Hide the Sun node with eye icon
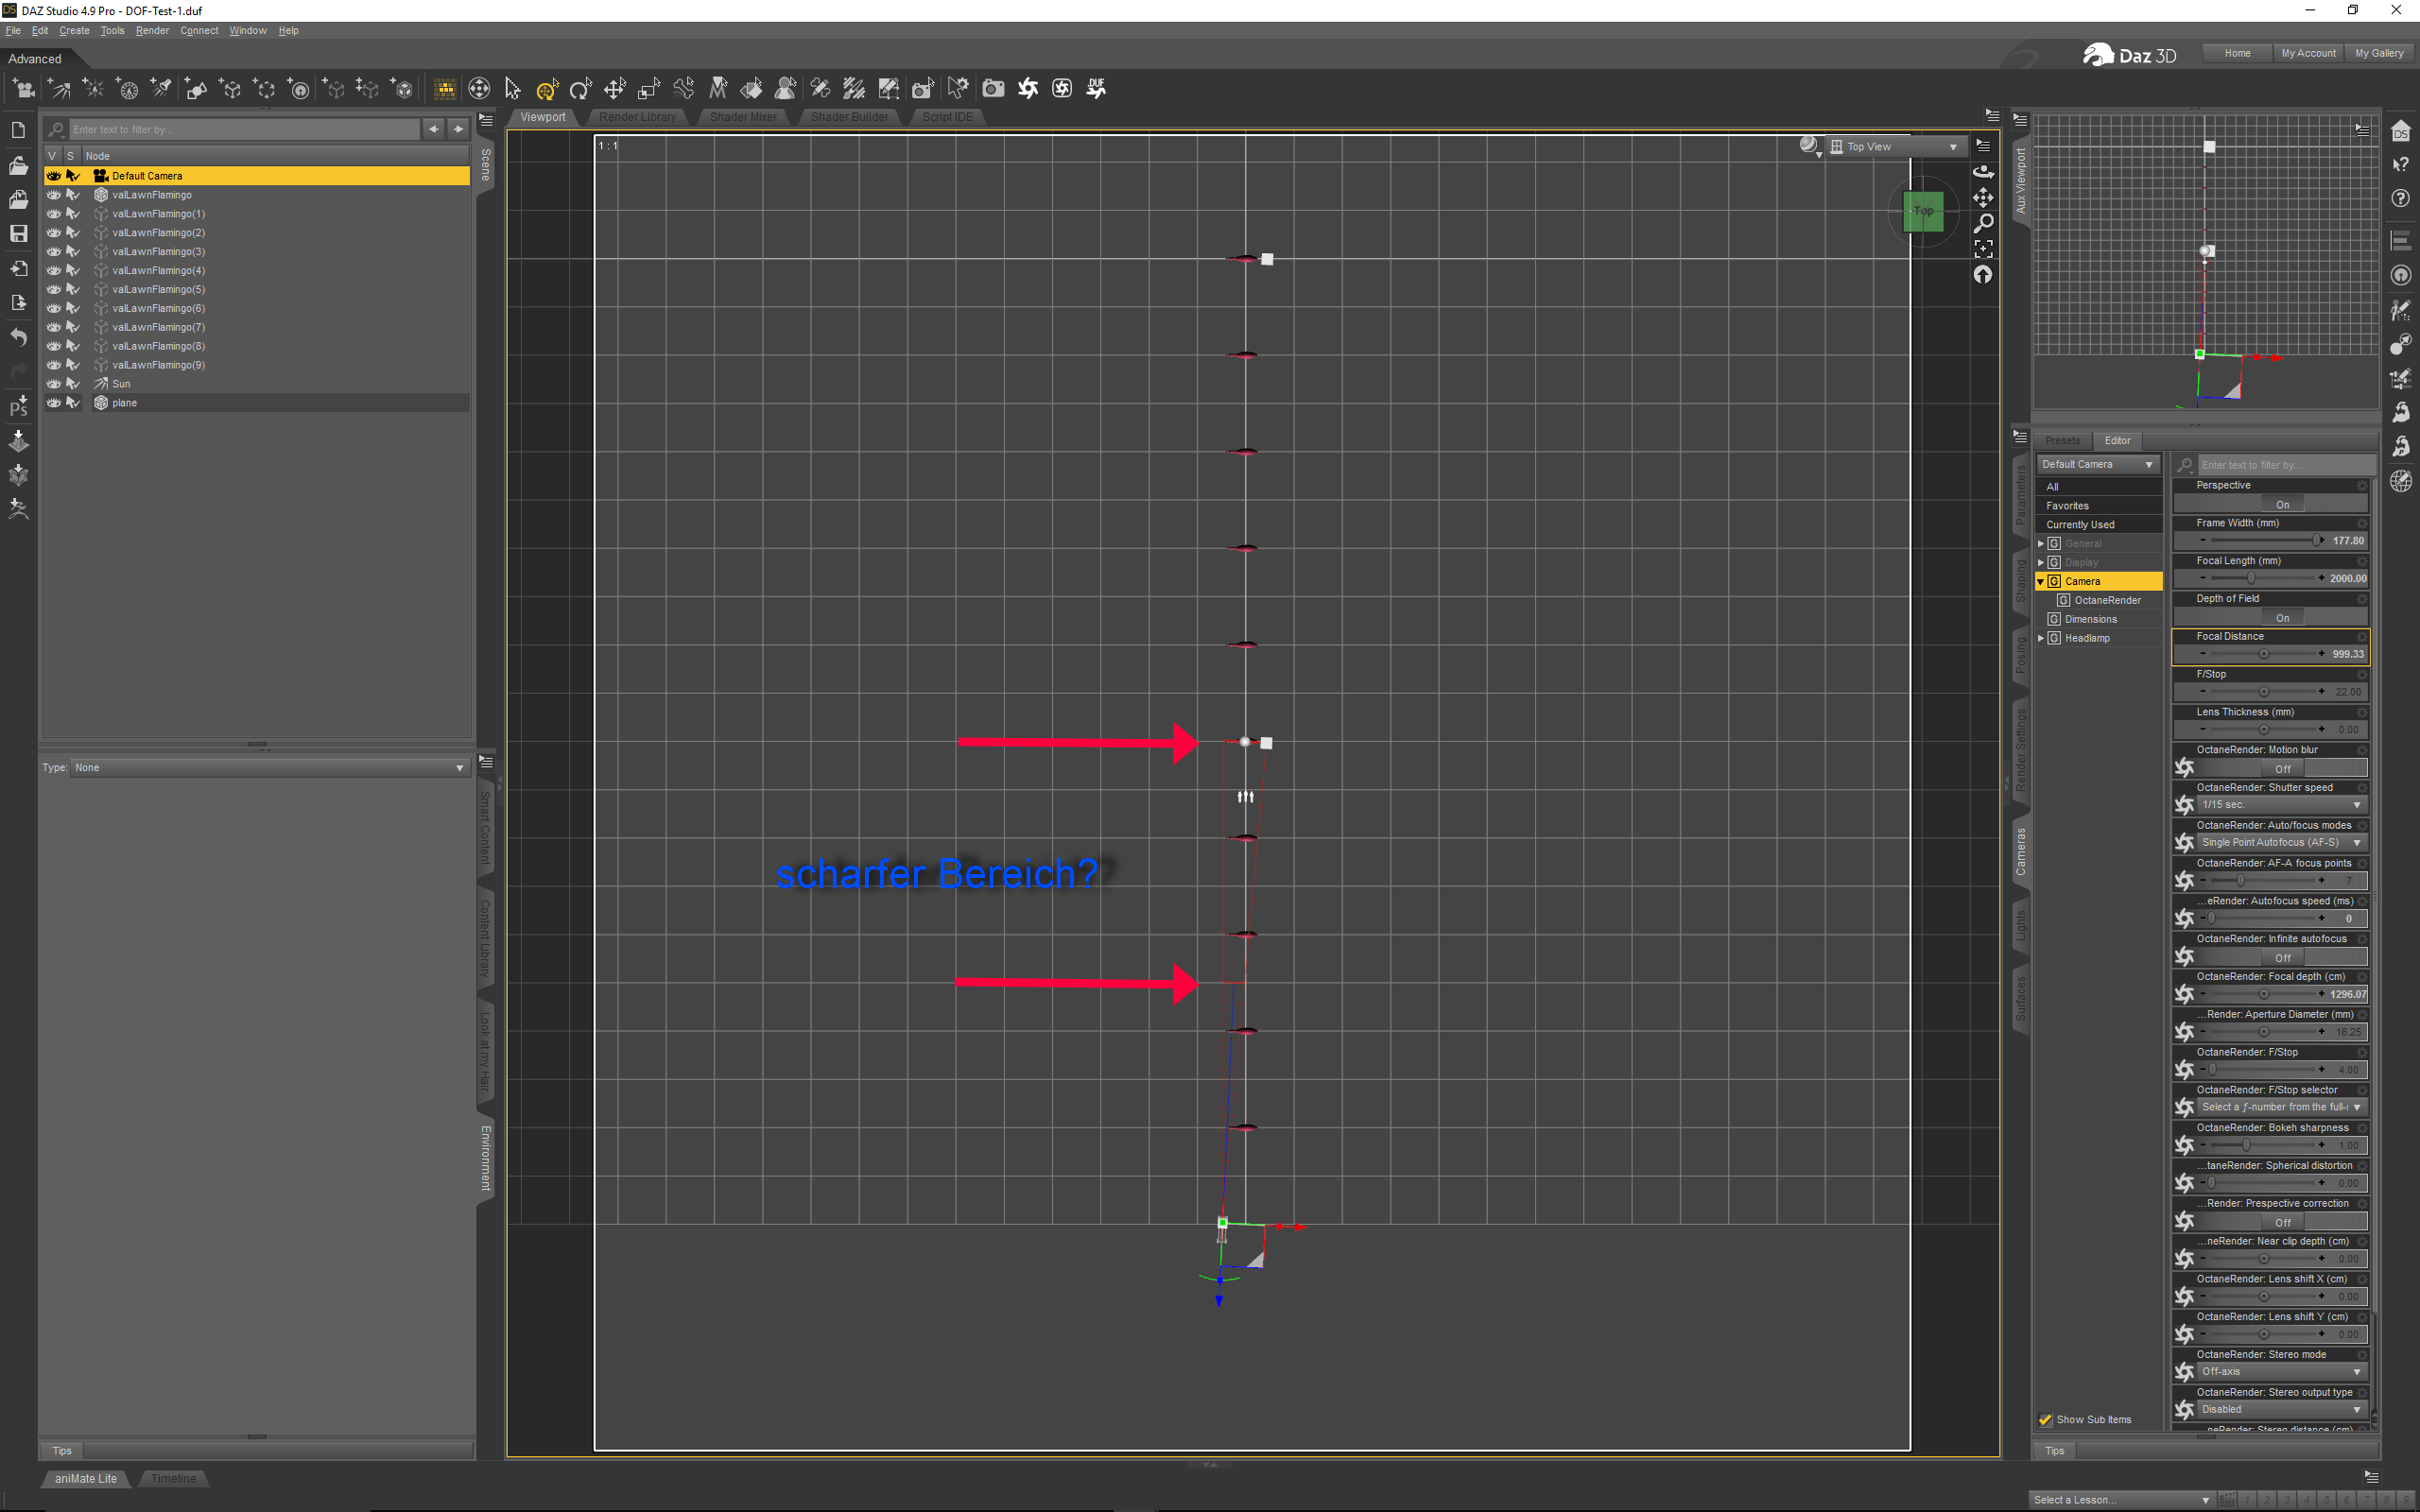 point(54,384)
